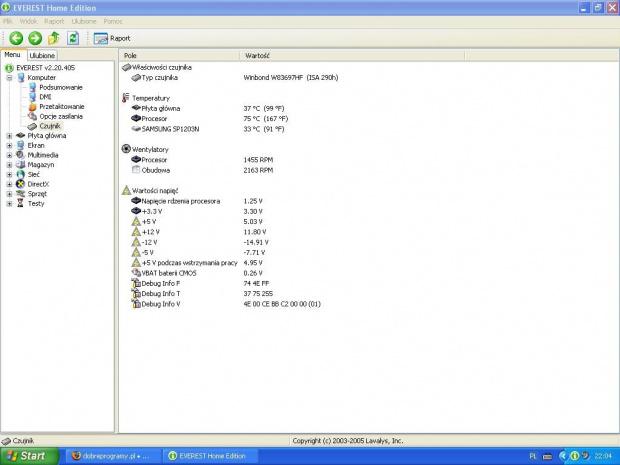Open Opcje zasilania in the tree
Image resolution: width=620 pixels, height=465 pixels.
point(61,116)
